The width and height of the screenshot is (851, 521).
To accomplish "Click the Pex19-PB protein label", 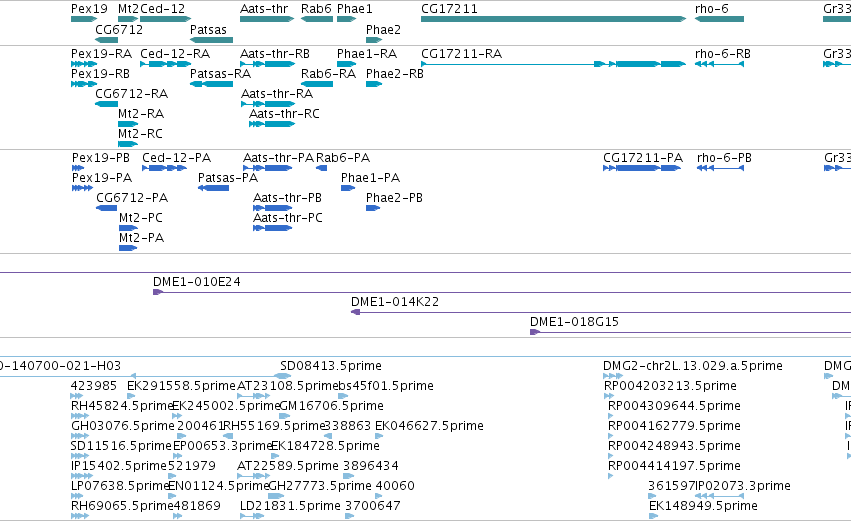I will point(101,158).
